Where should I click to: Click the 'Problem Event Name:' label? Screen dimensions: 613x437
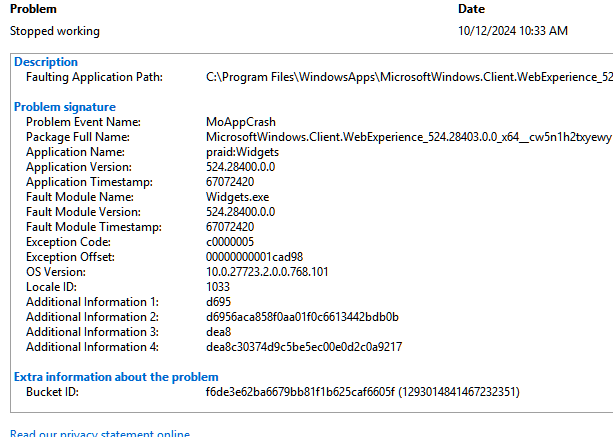(x=83, y=122)
